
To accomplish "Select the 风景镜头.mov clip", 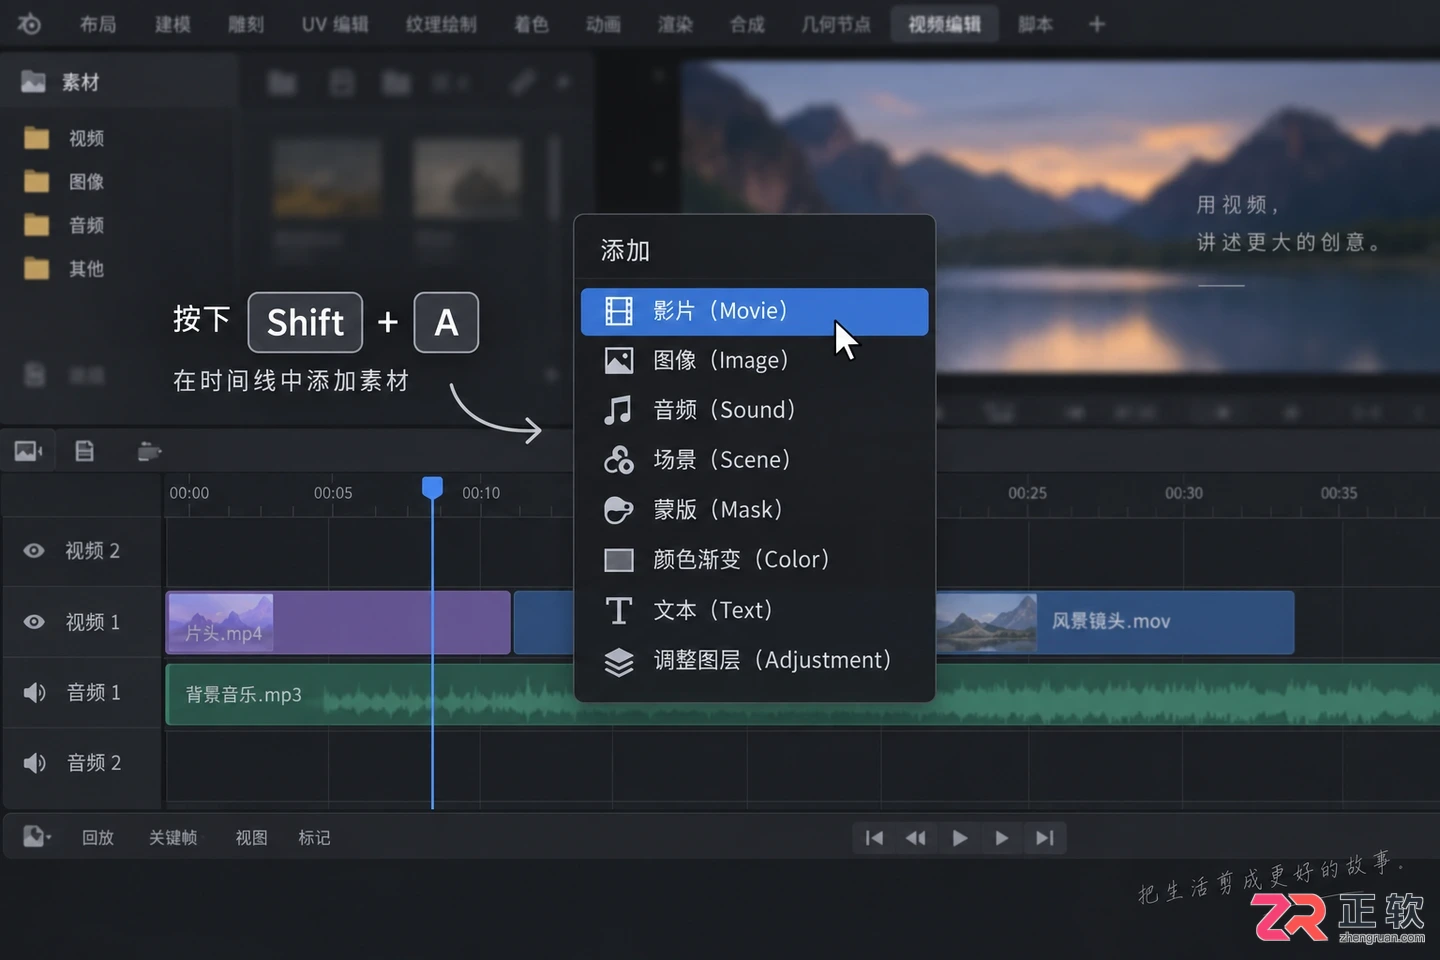I will pyautogui.click(x=1115, y=622).
